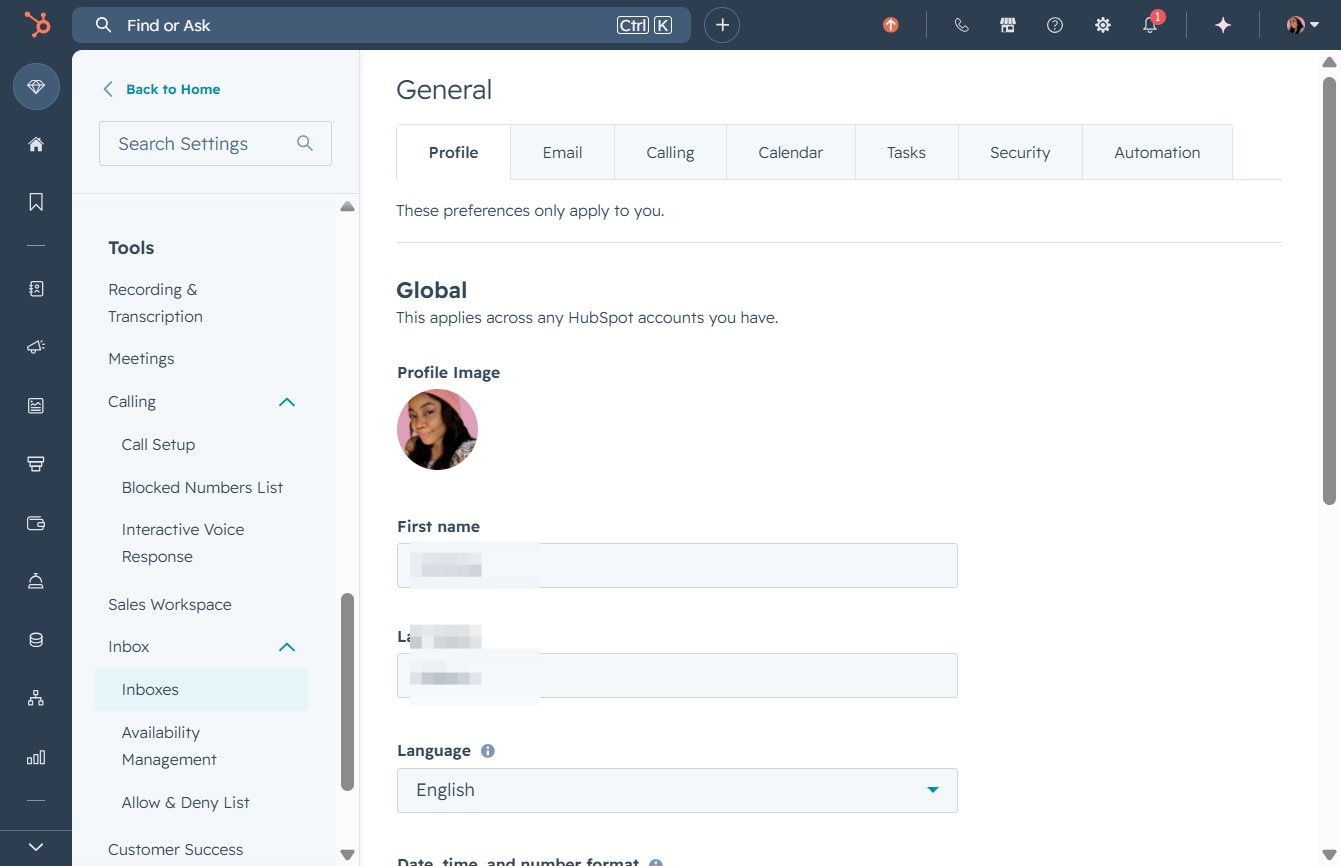Screen dimensions: 1341x866
Task: Click the HubSpot sprocket logo
Action: click(x=37, y=25)
